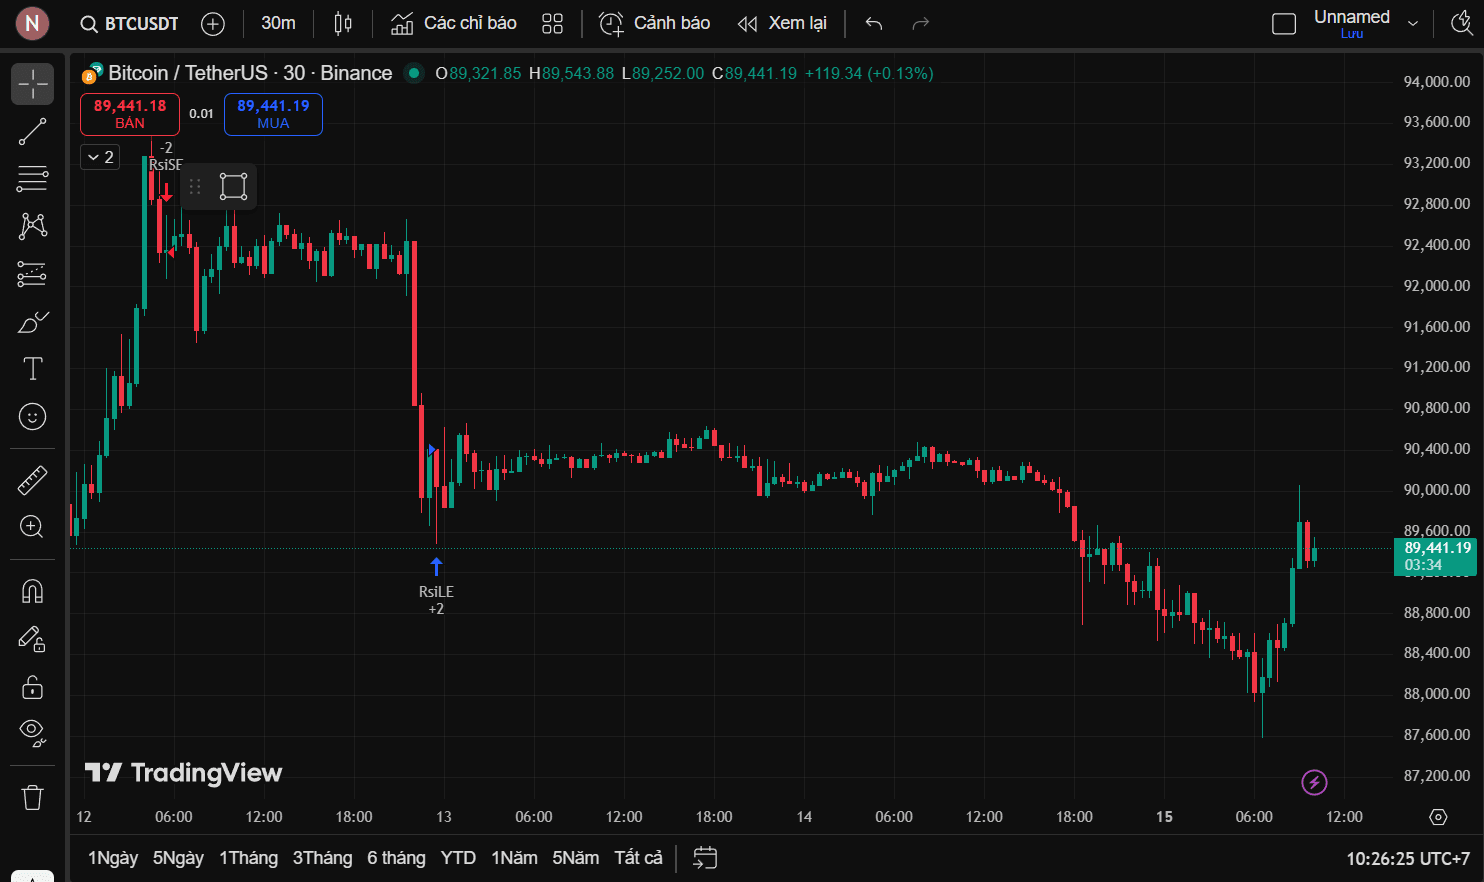The width and height of the screenshot is (1484, 882).
Task: Click the red BÁN sell button
Action: 130,114
